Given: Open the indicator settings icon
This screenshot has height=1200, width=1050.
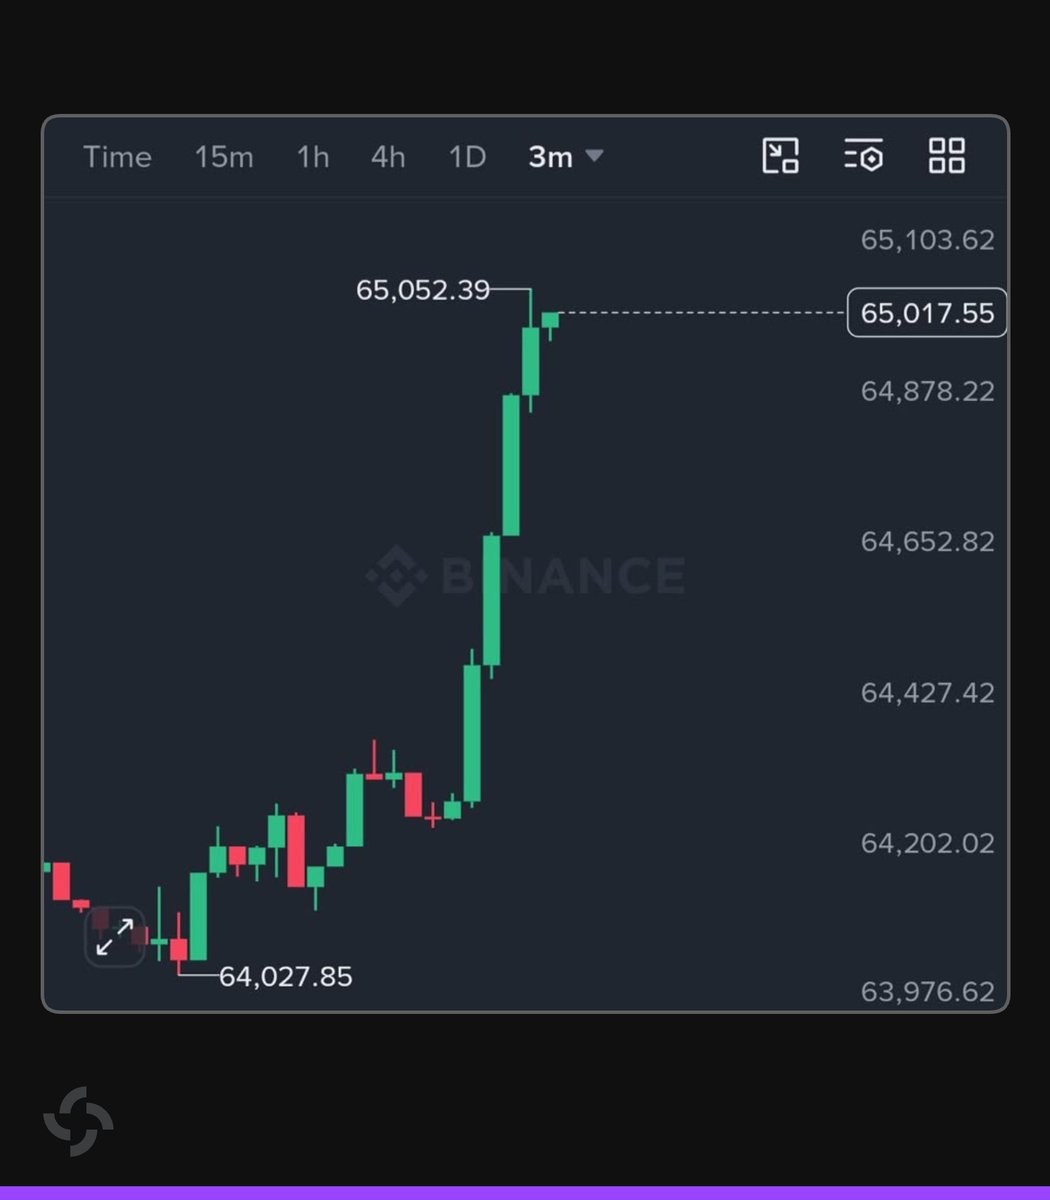Looking at the screenshot, I should (x=863, y=156).
